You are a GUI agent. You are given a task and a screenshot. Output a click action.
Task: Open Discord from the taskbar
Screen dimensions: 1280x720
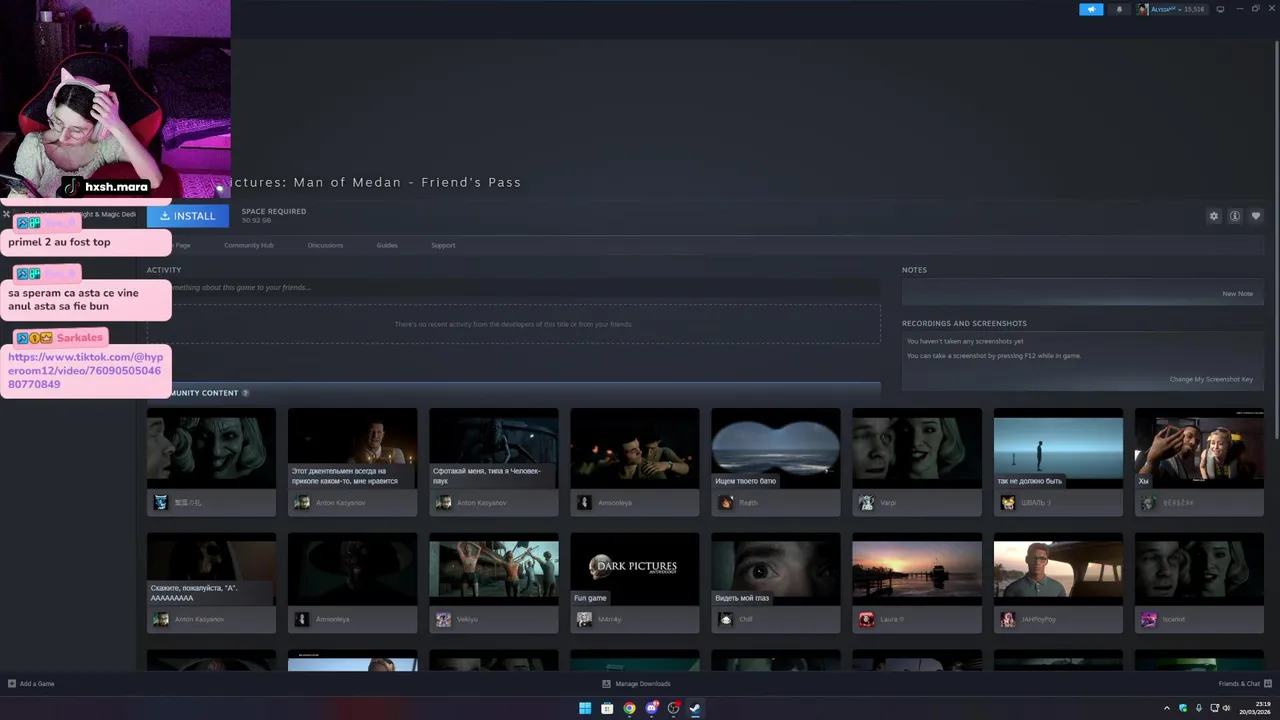pos(651,708)
